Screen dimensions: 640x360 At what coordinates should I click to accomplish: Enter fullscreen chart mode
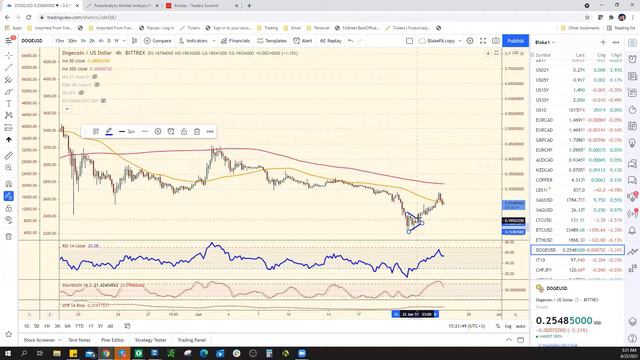tap(483, 41)
